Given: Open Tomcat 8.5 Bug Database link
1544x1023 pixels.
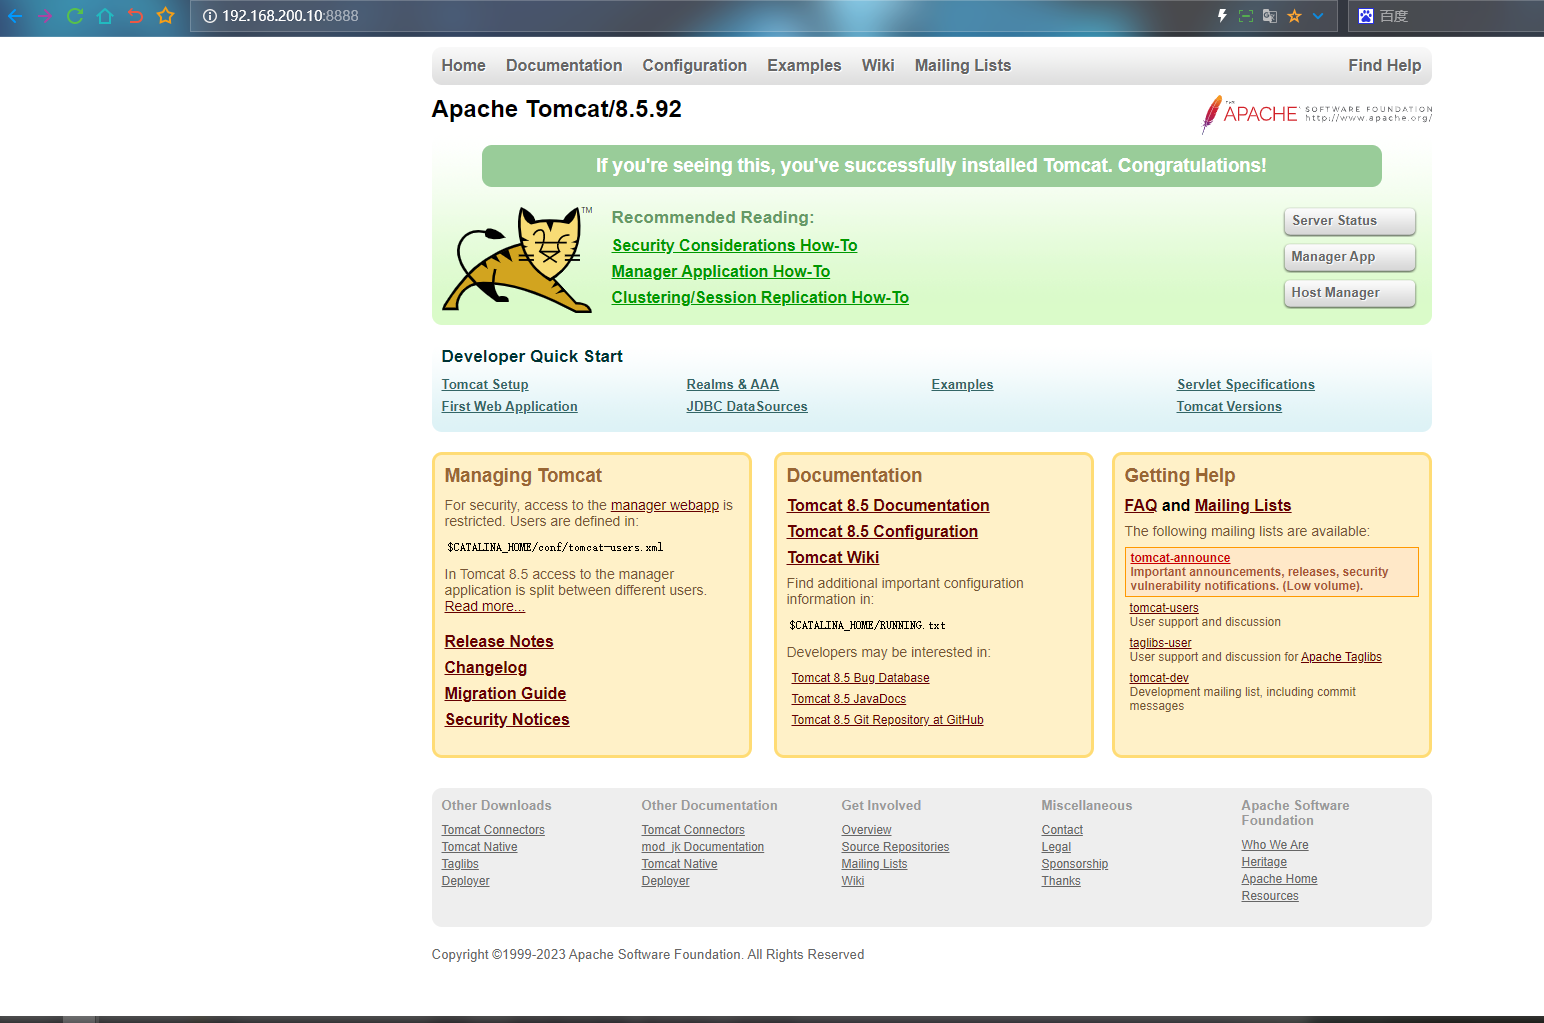Looking at the screenshot, I should (861, 678).
